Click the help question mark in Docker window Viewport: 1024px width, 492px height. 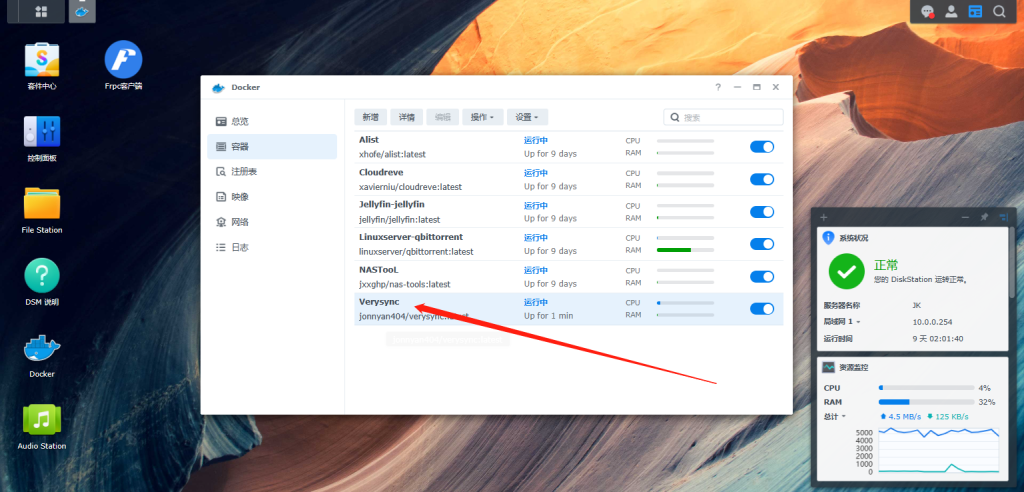pos(718,87)
